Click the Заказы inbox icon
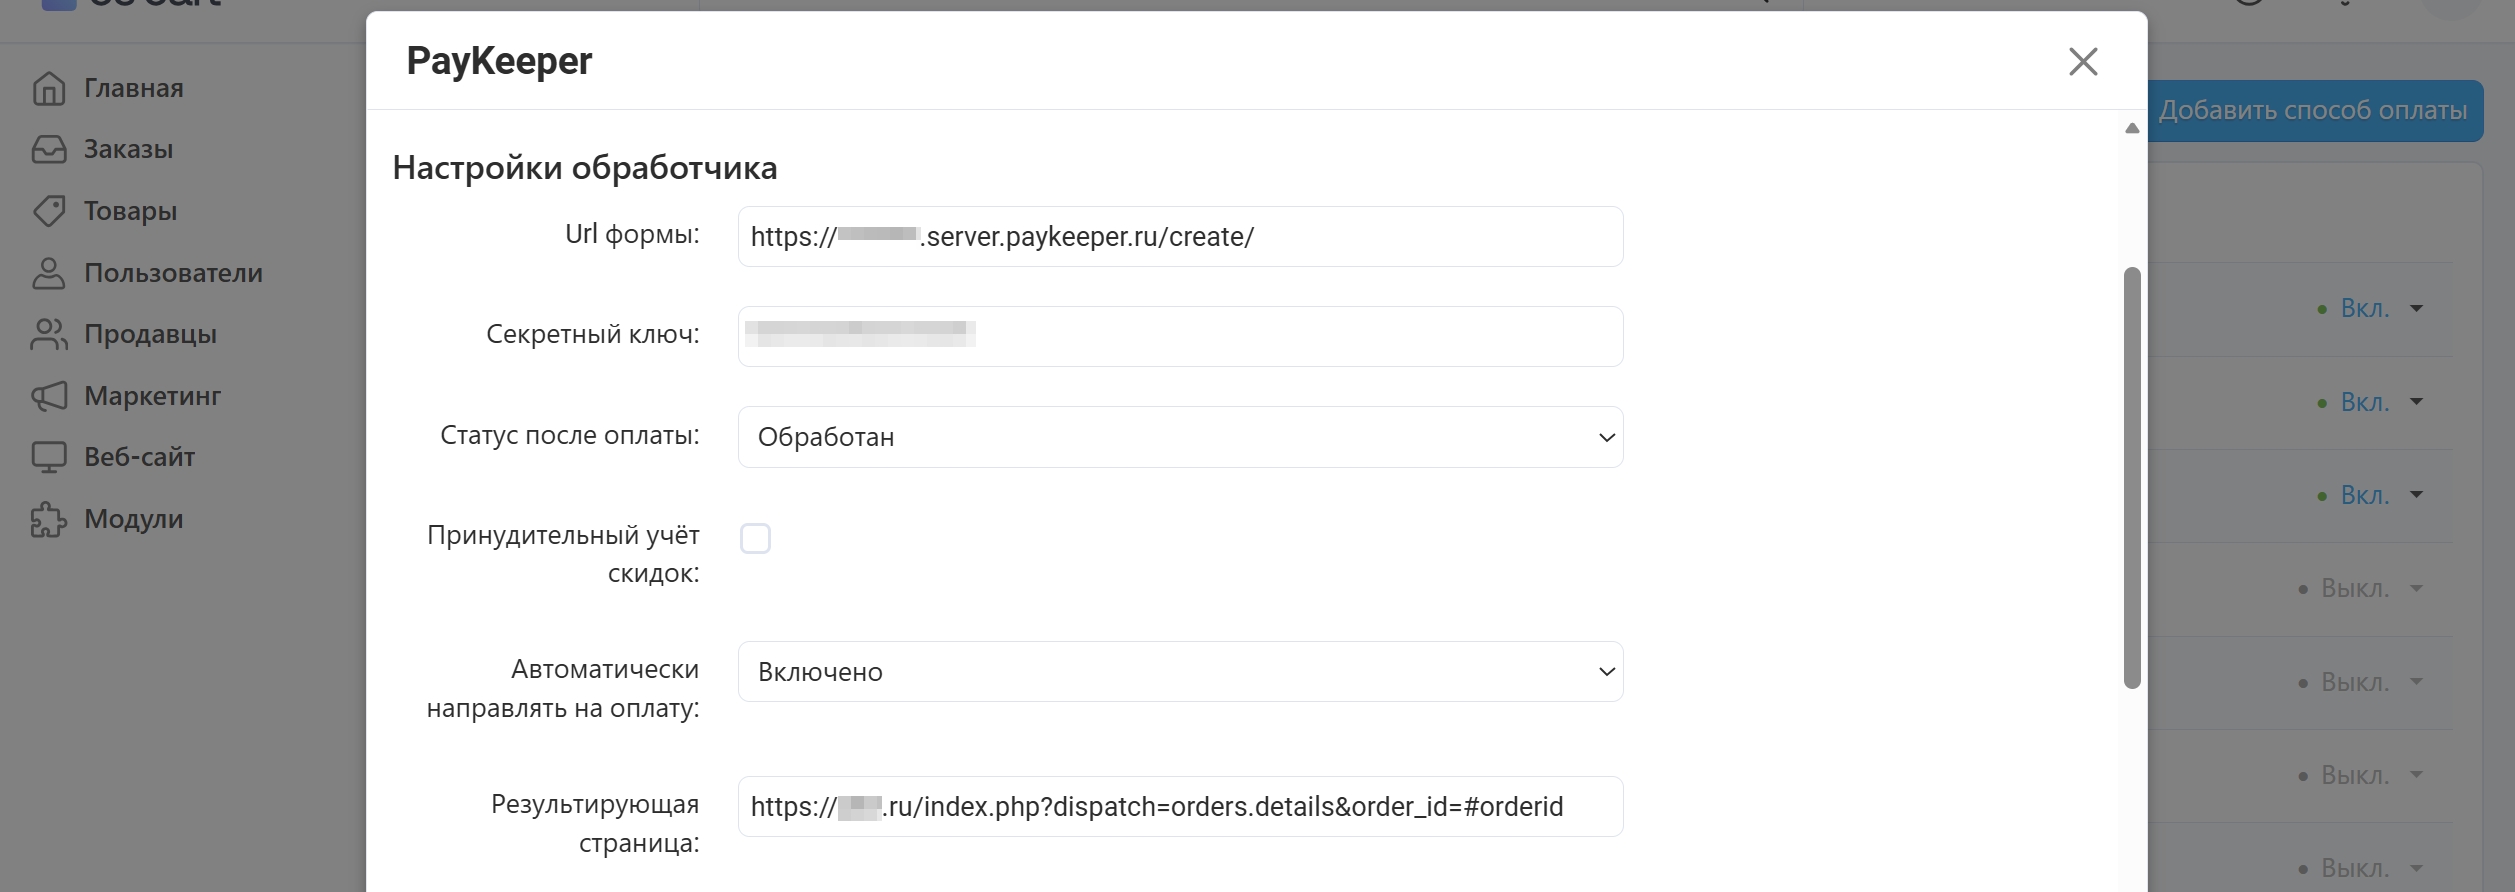Viewport: 2515px width, 892px height. pos(48,150)
